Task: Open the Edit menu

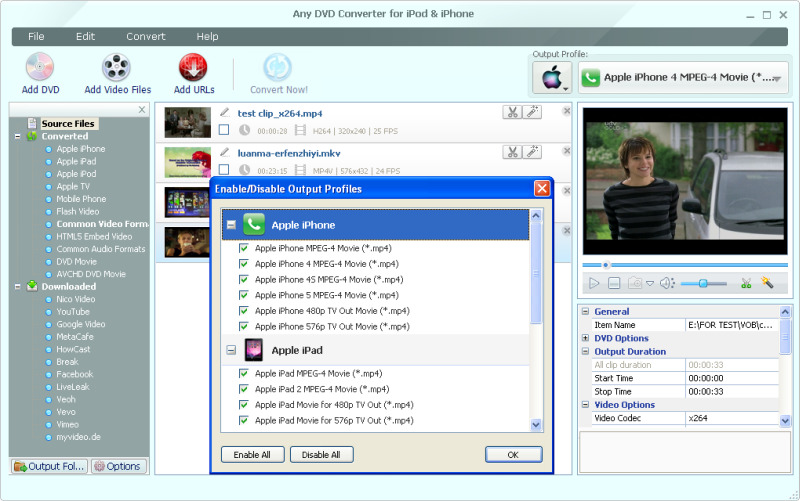Action: click(85, 36)
